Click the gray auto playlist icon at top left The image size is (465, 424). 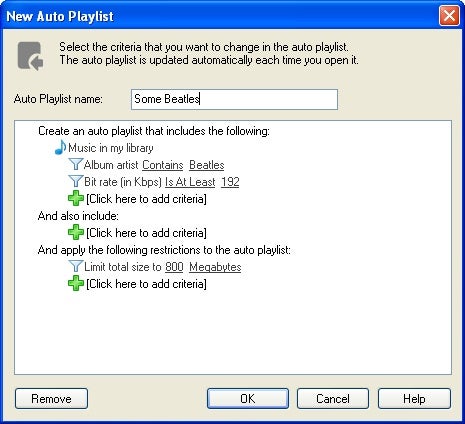click(30, 56)
